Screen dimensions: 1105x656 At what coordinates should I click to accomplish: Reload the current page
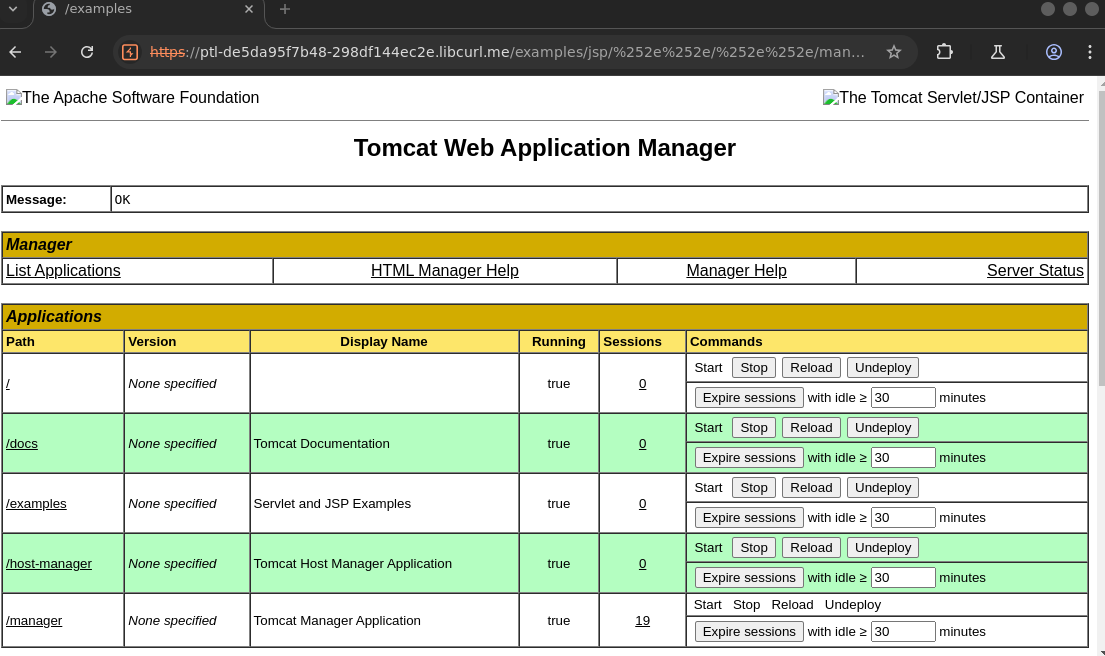click(87, 52)
